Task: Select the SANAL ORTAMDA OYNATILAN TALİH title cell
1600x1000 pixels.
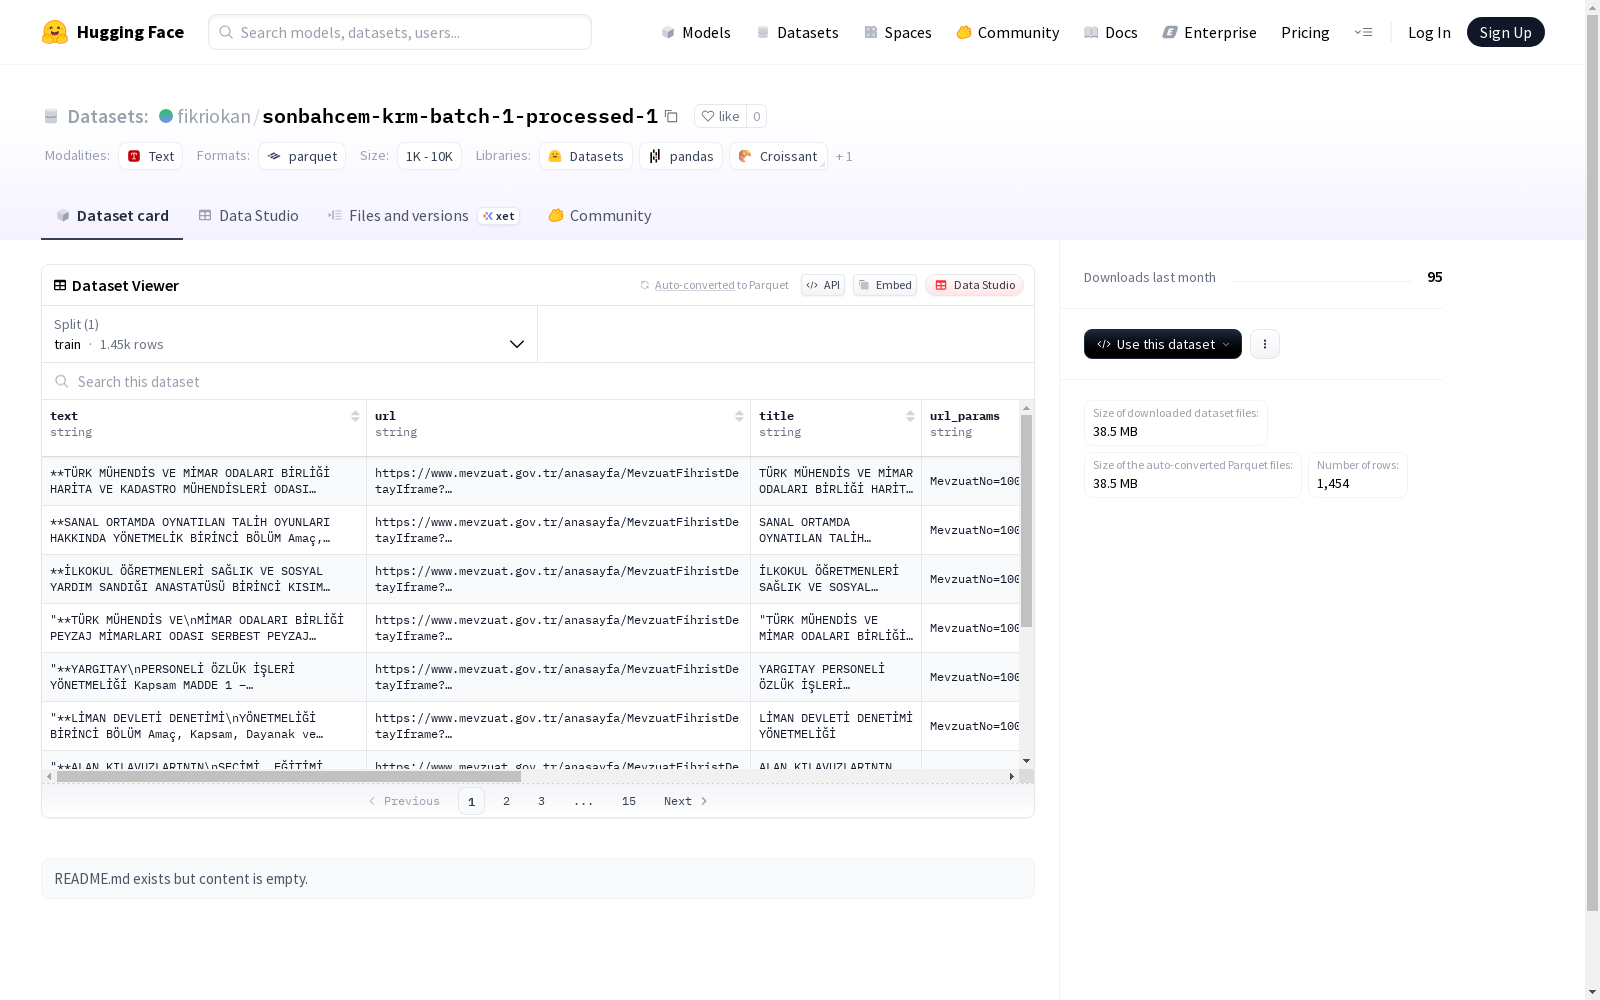Action: tap(836, 530)
